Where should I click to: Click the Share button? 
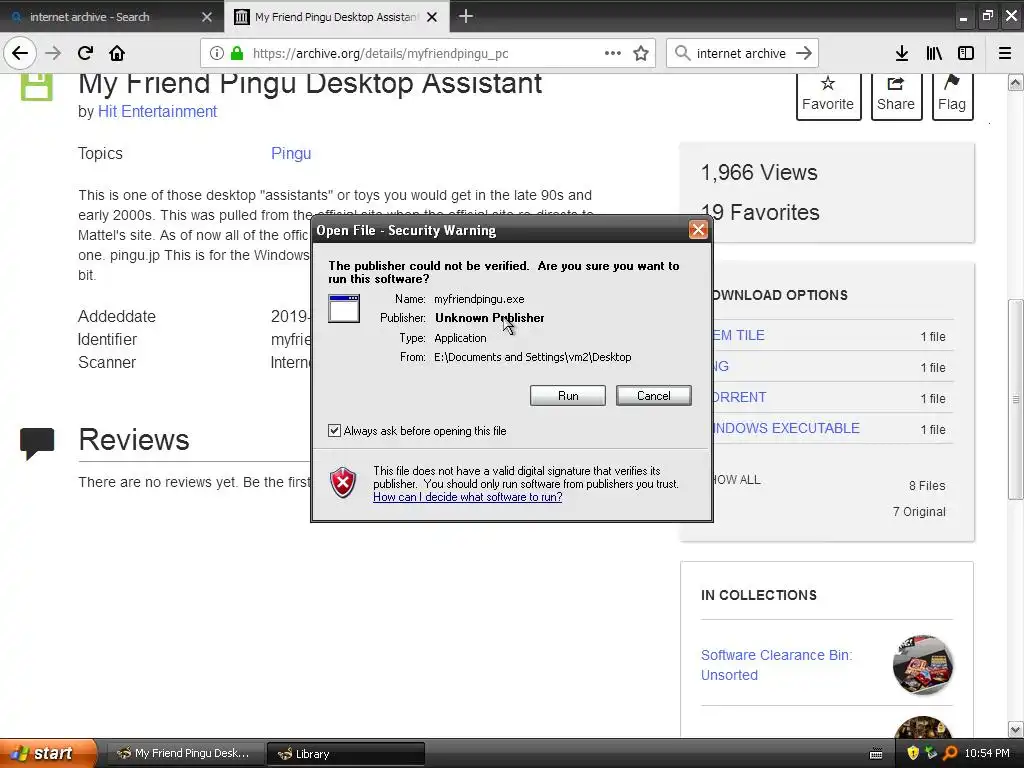pyautogui.click(x=896, y=95)
